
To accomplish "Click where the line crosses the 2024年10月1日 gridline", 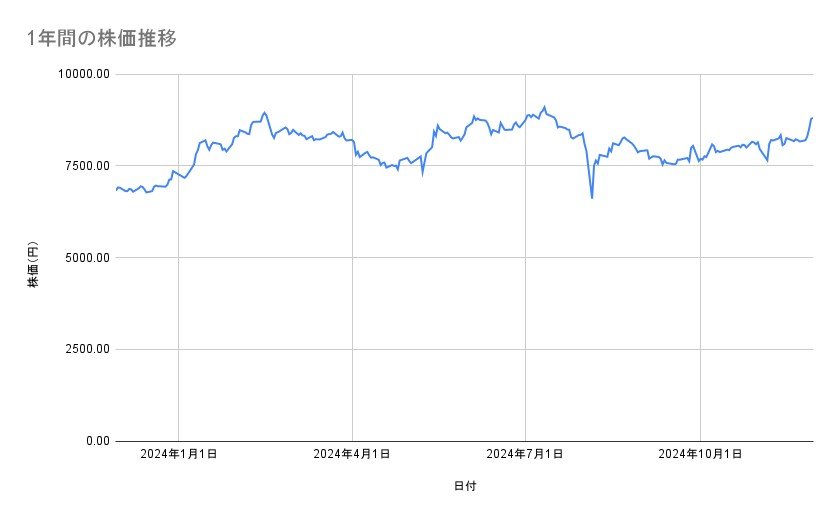I will (700, 159).
